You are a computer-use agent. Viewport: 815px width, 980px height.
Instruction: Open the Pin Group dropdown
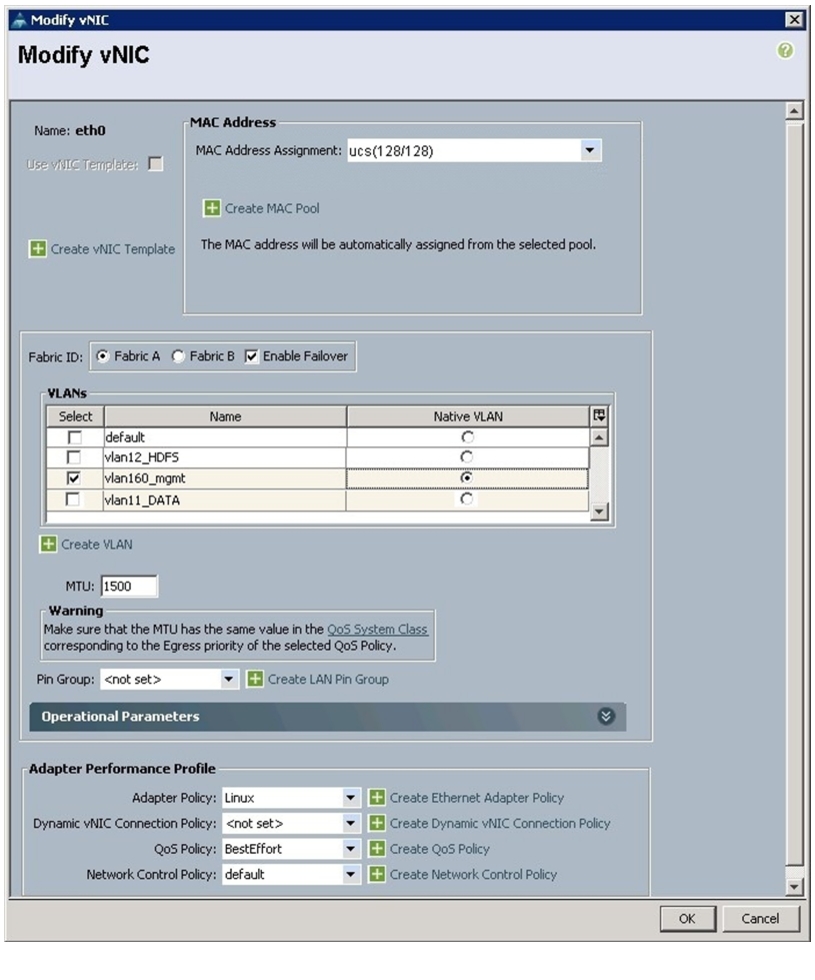(229, 679)
